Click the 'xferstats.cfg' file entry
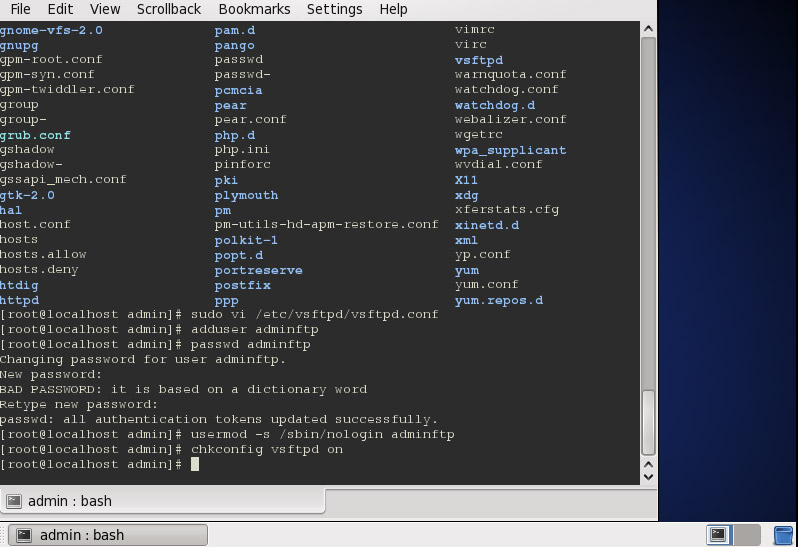Screen dimensions: 798x547 507,210
